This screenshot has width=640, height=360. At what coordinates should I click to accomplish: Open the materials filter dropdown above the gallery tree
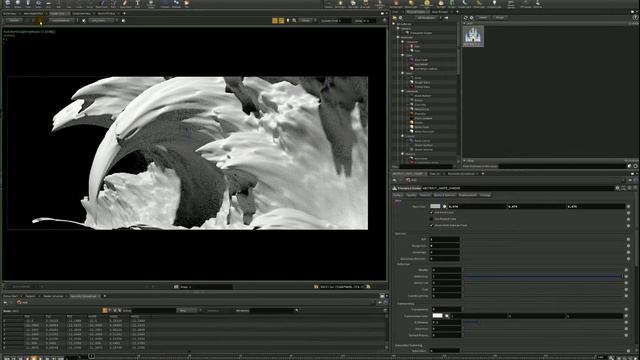click(x=427, y=18)
